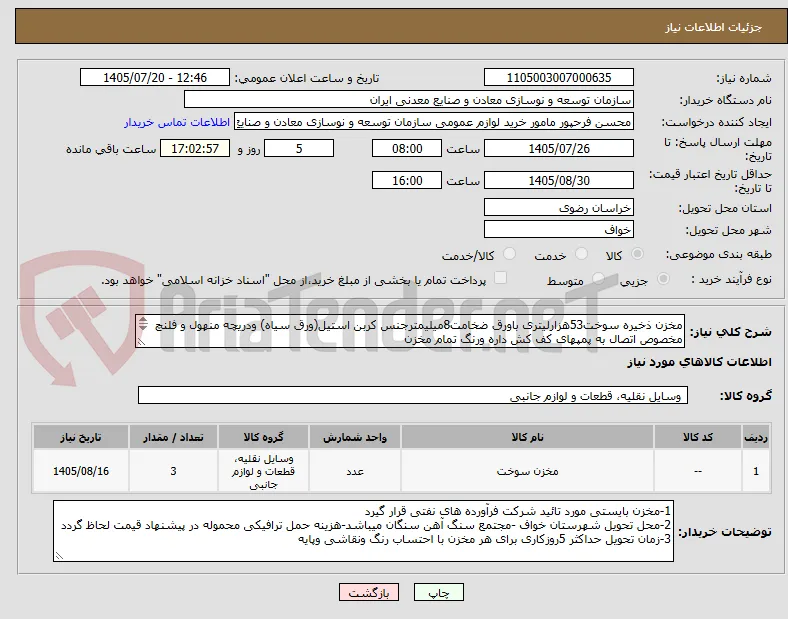Click the quantity cell showing 3
Screen dimensions: 788x619
173,471
